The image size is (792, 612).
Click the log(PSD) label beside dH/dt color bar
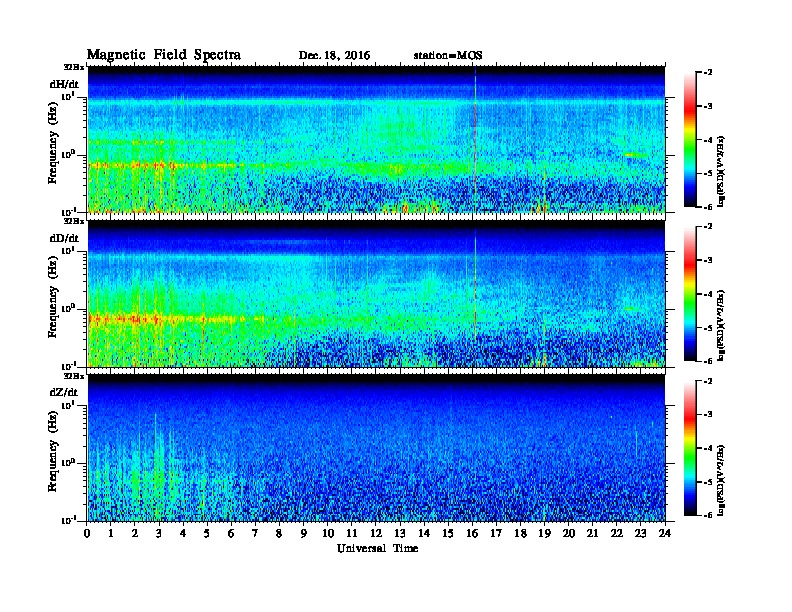(x=721, y=171)
